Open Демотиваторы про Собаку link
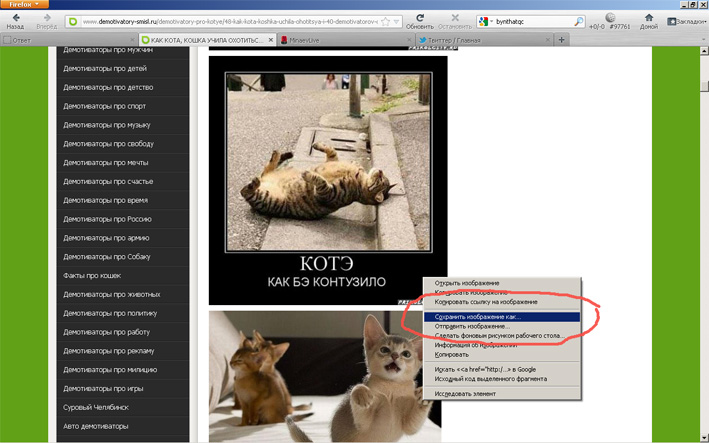The width and height of the screenshot is (709, 443). pos(107,257)
